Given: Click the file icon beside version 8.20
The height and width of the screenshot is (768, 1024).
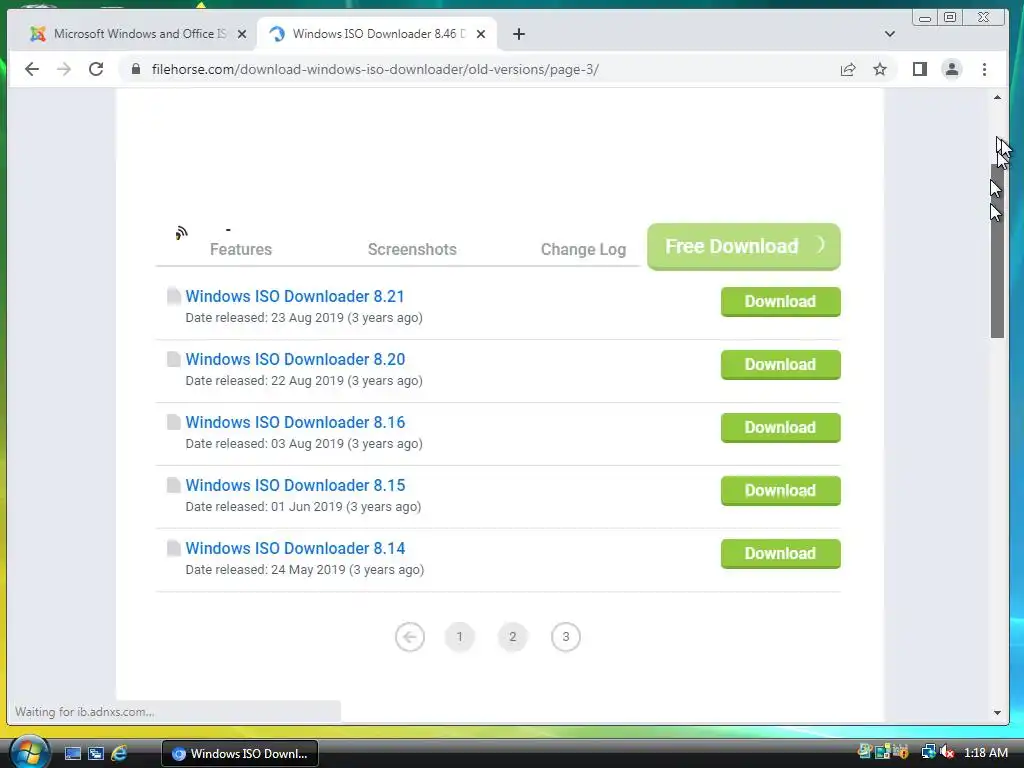Looking at the screenshot, I should [173, 359].
